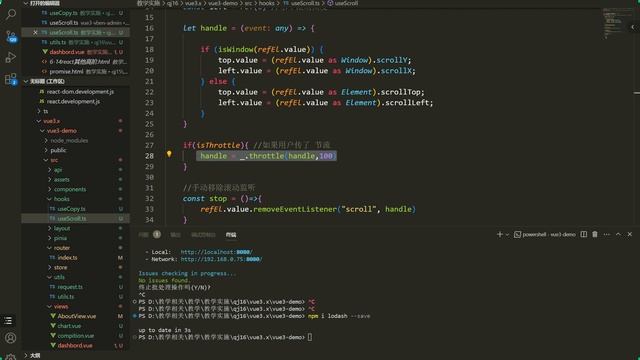Select the powershell vue3-demo terminal
640x360 pixels.
point(544,234)
